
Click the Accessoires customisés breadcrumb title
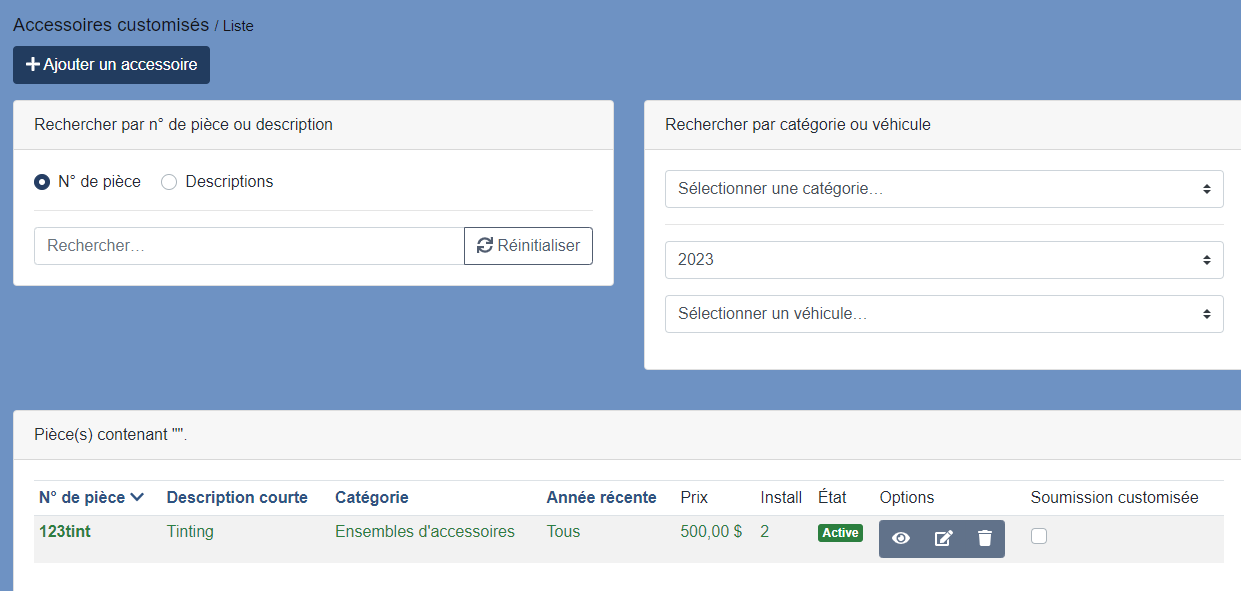tap(111, 25)
